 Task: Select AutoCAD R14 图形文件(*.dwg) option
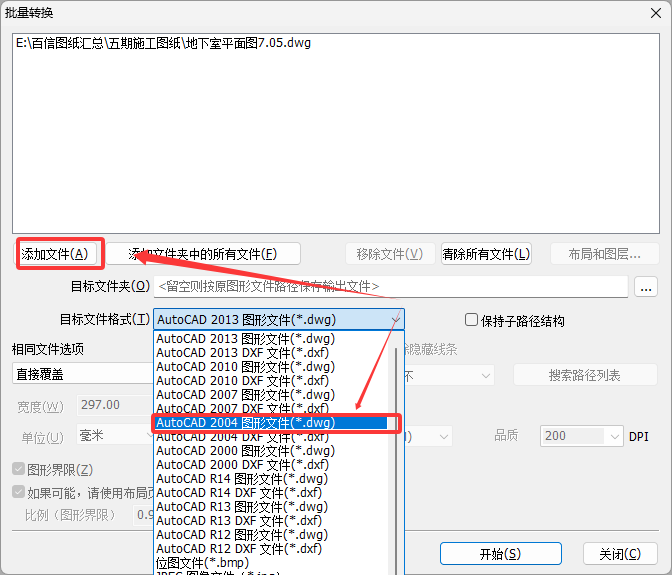[271, 479]
